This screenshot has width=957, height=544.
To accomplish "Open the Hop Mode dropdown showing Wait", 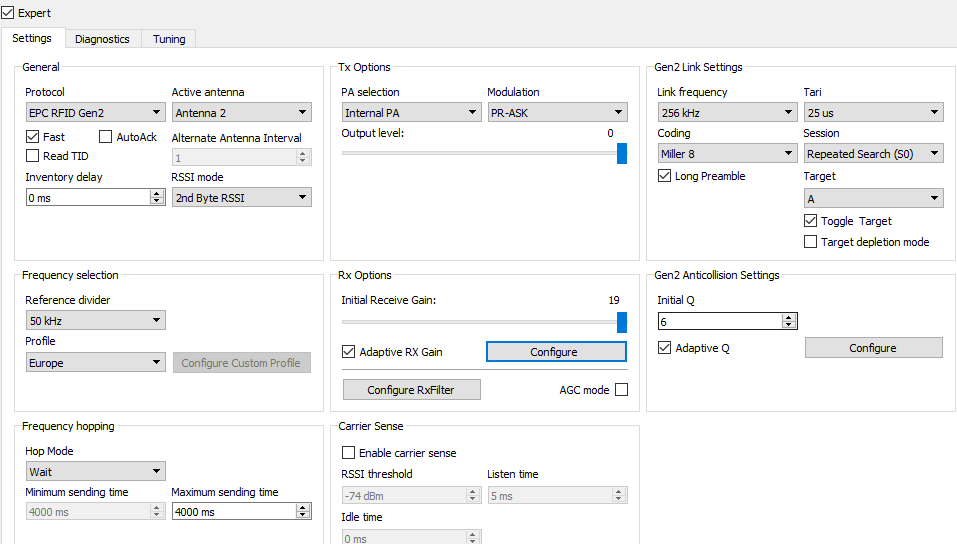I will [x=96, y=471].
